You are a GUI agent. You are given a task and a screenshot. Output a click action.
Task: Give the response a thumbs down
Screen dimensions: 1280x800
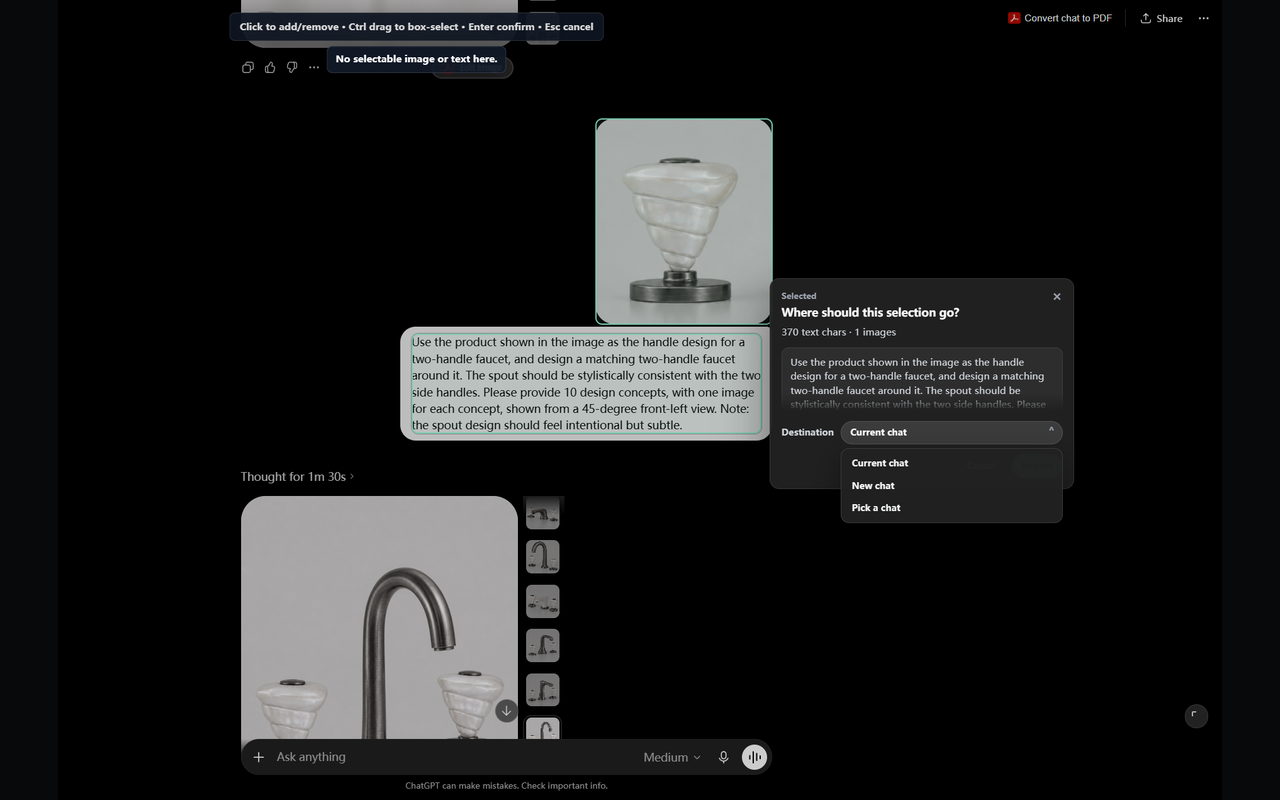pyautogui.click(x=292, y=67)
